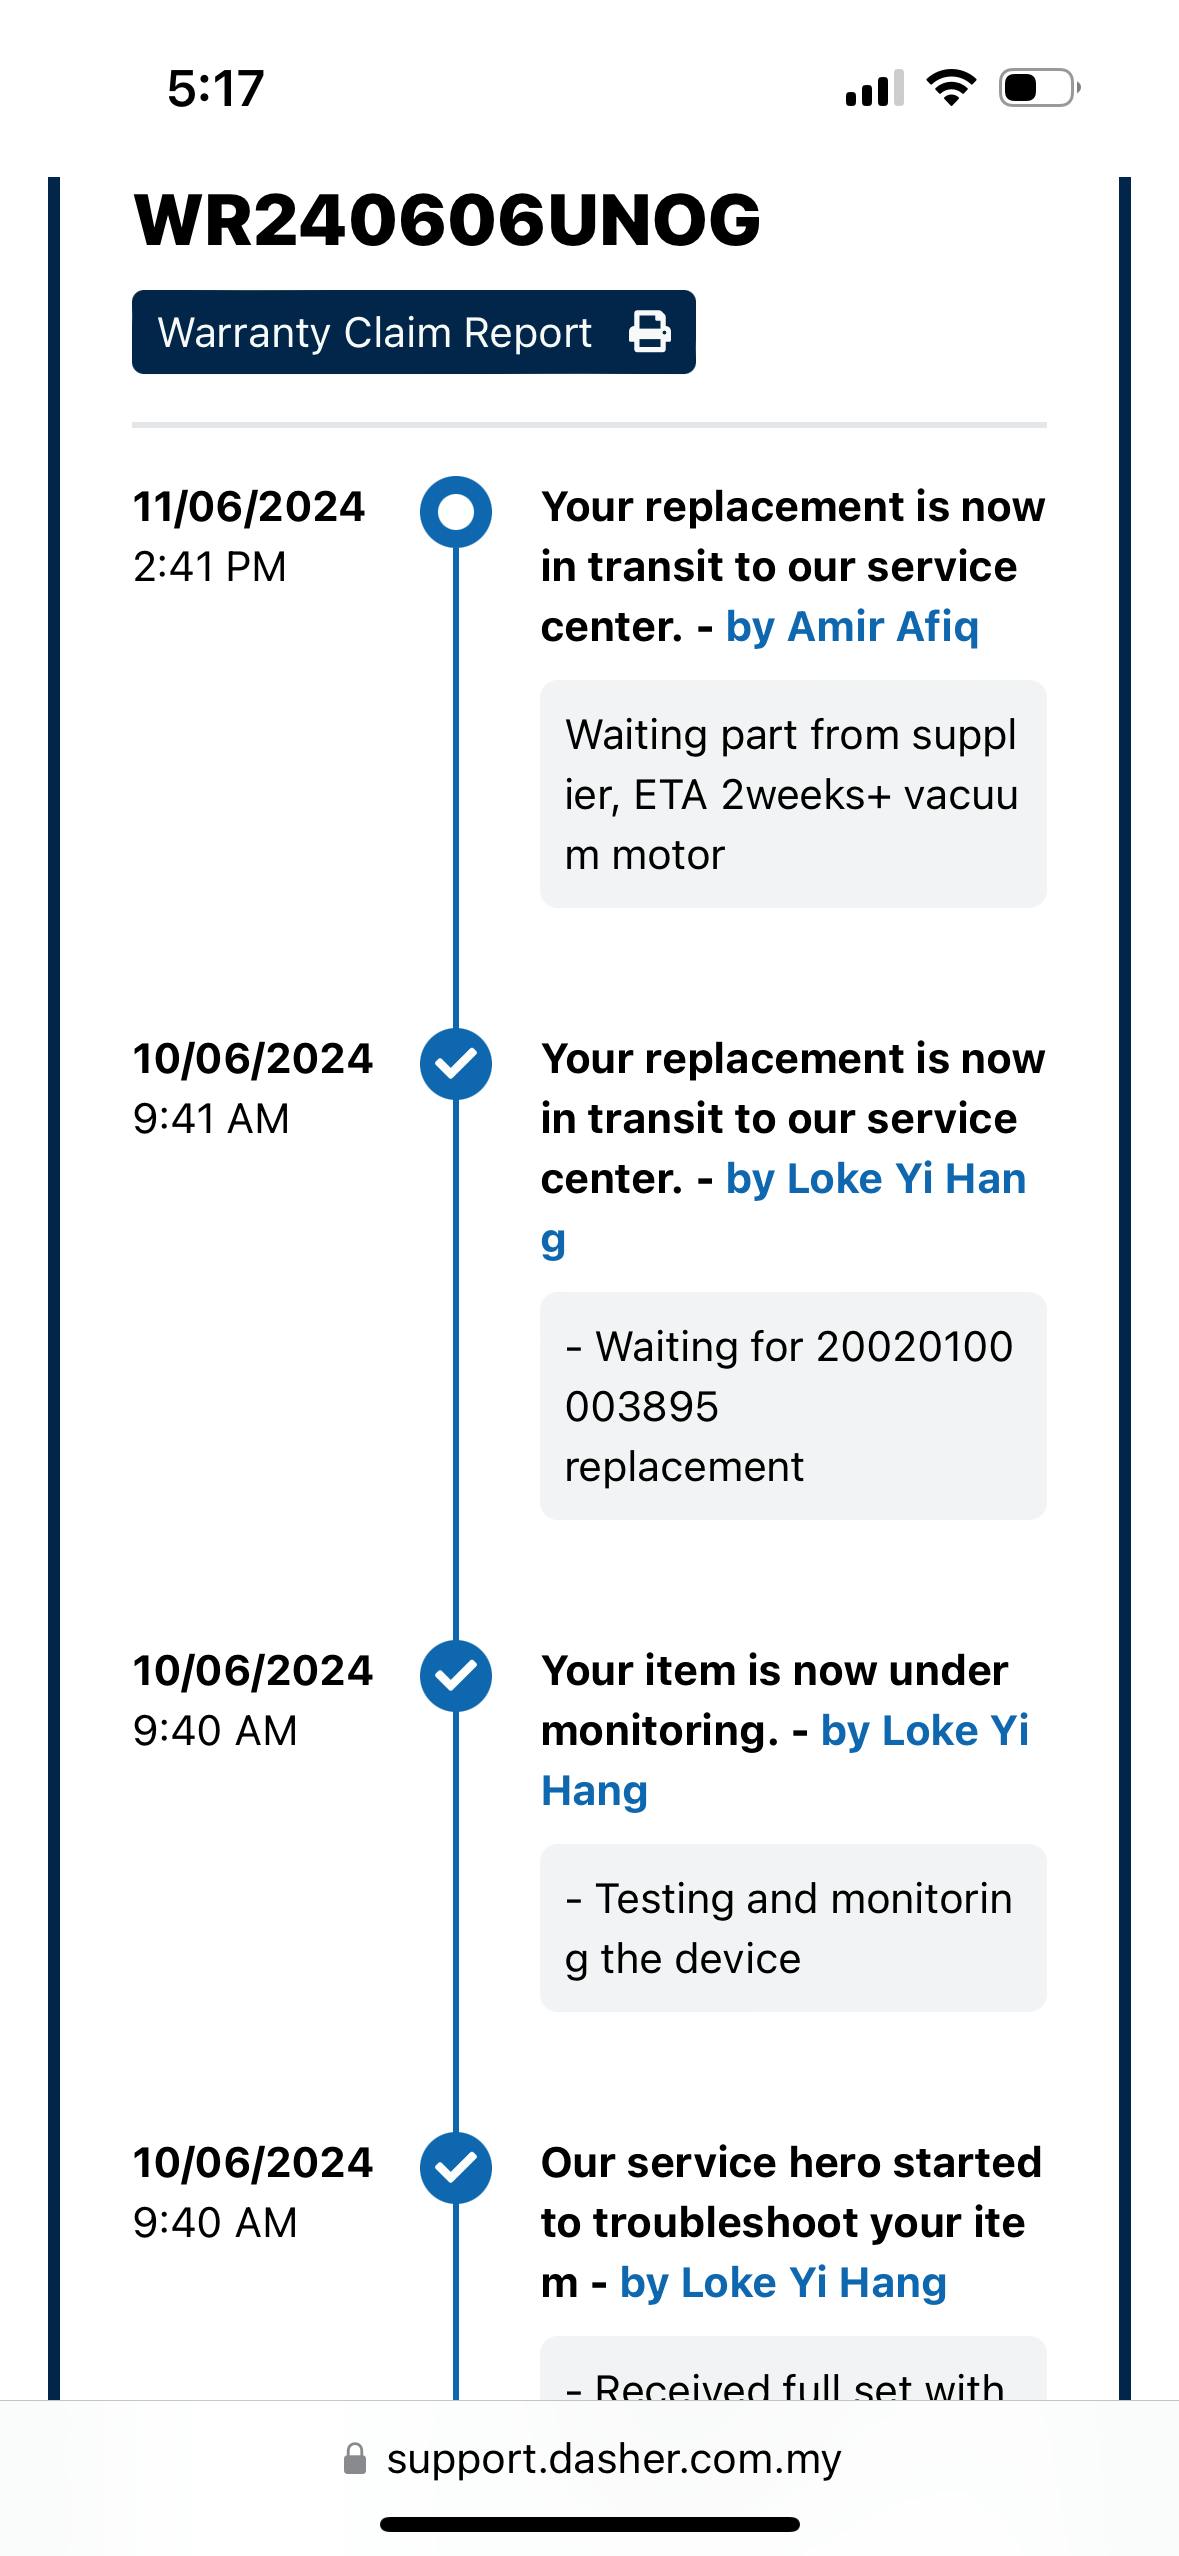
Task: Tap the claim number WR240606UNOG heading
Action: [447, 220]
